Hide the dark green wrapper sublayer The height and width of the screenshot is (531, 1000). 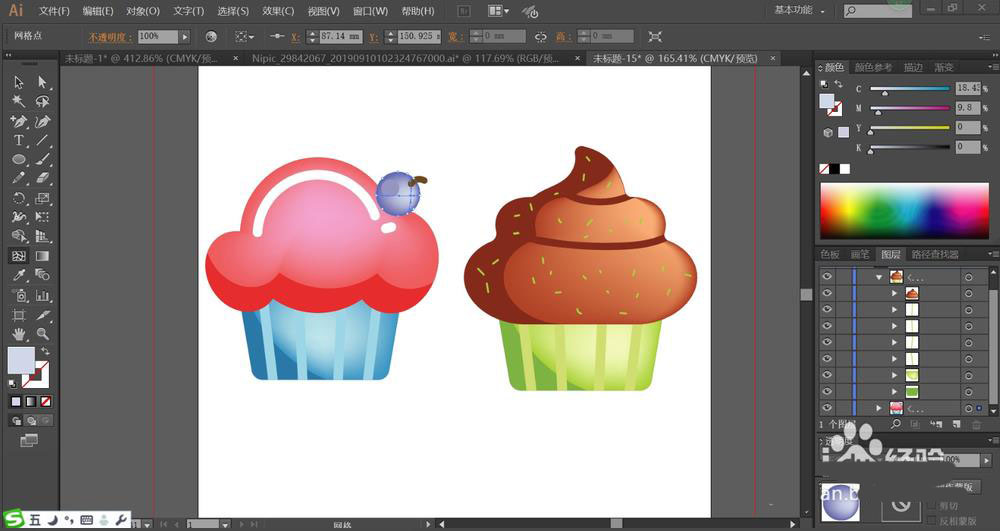[827, 391]
